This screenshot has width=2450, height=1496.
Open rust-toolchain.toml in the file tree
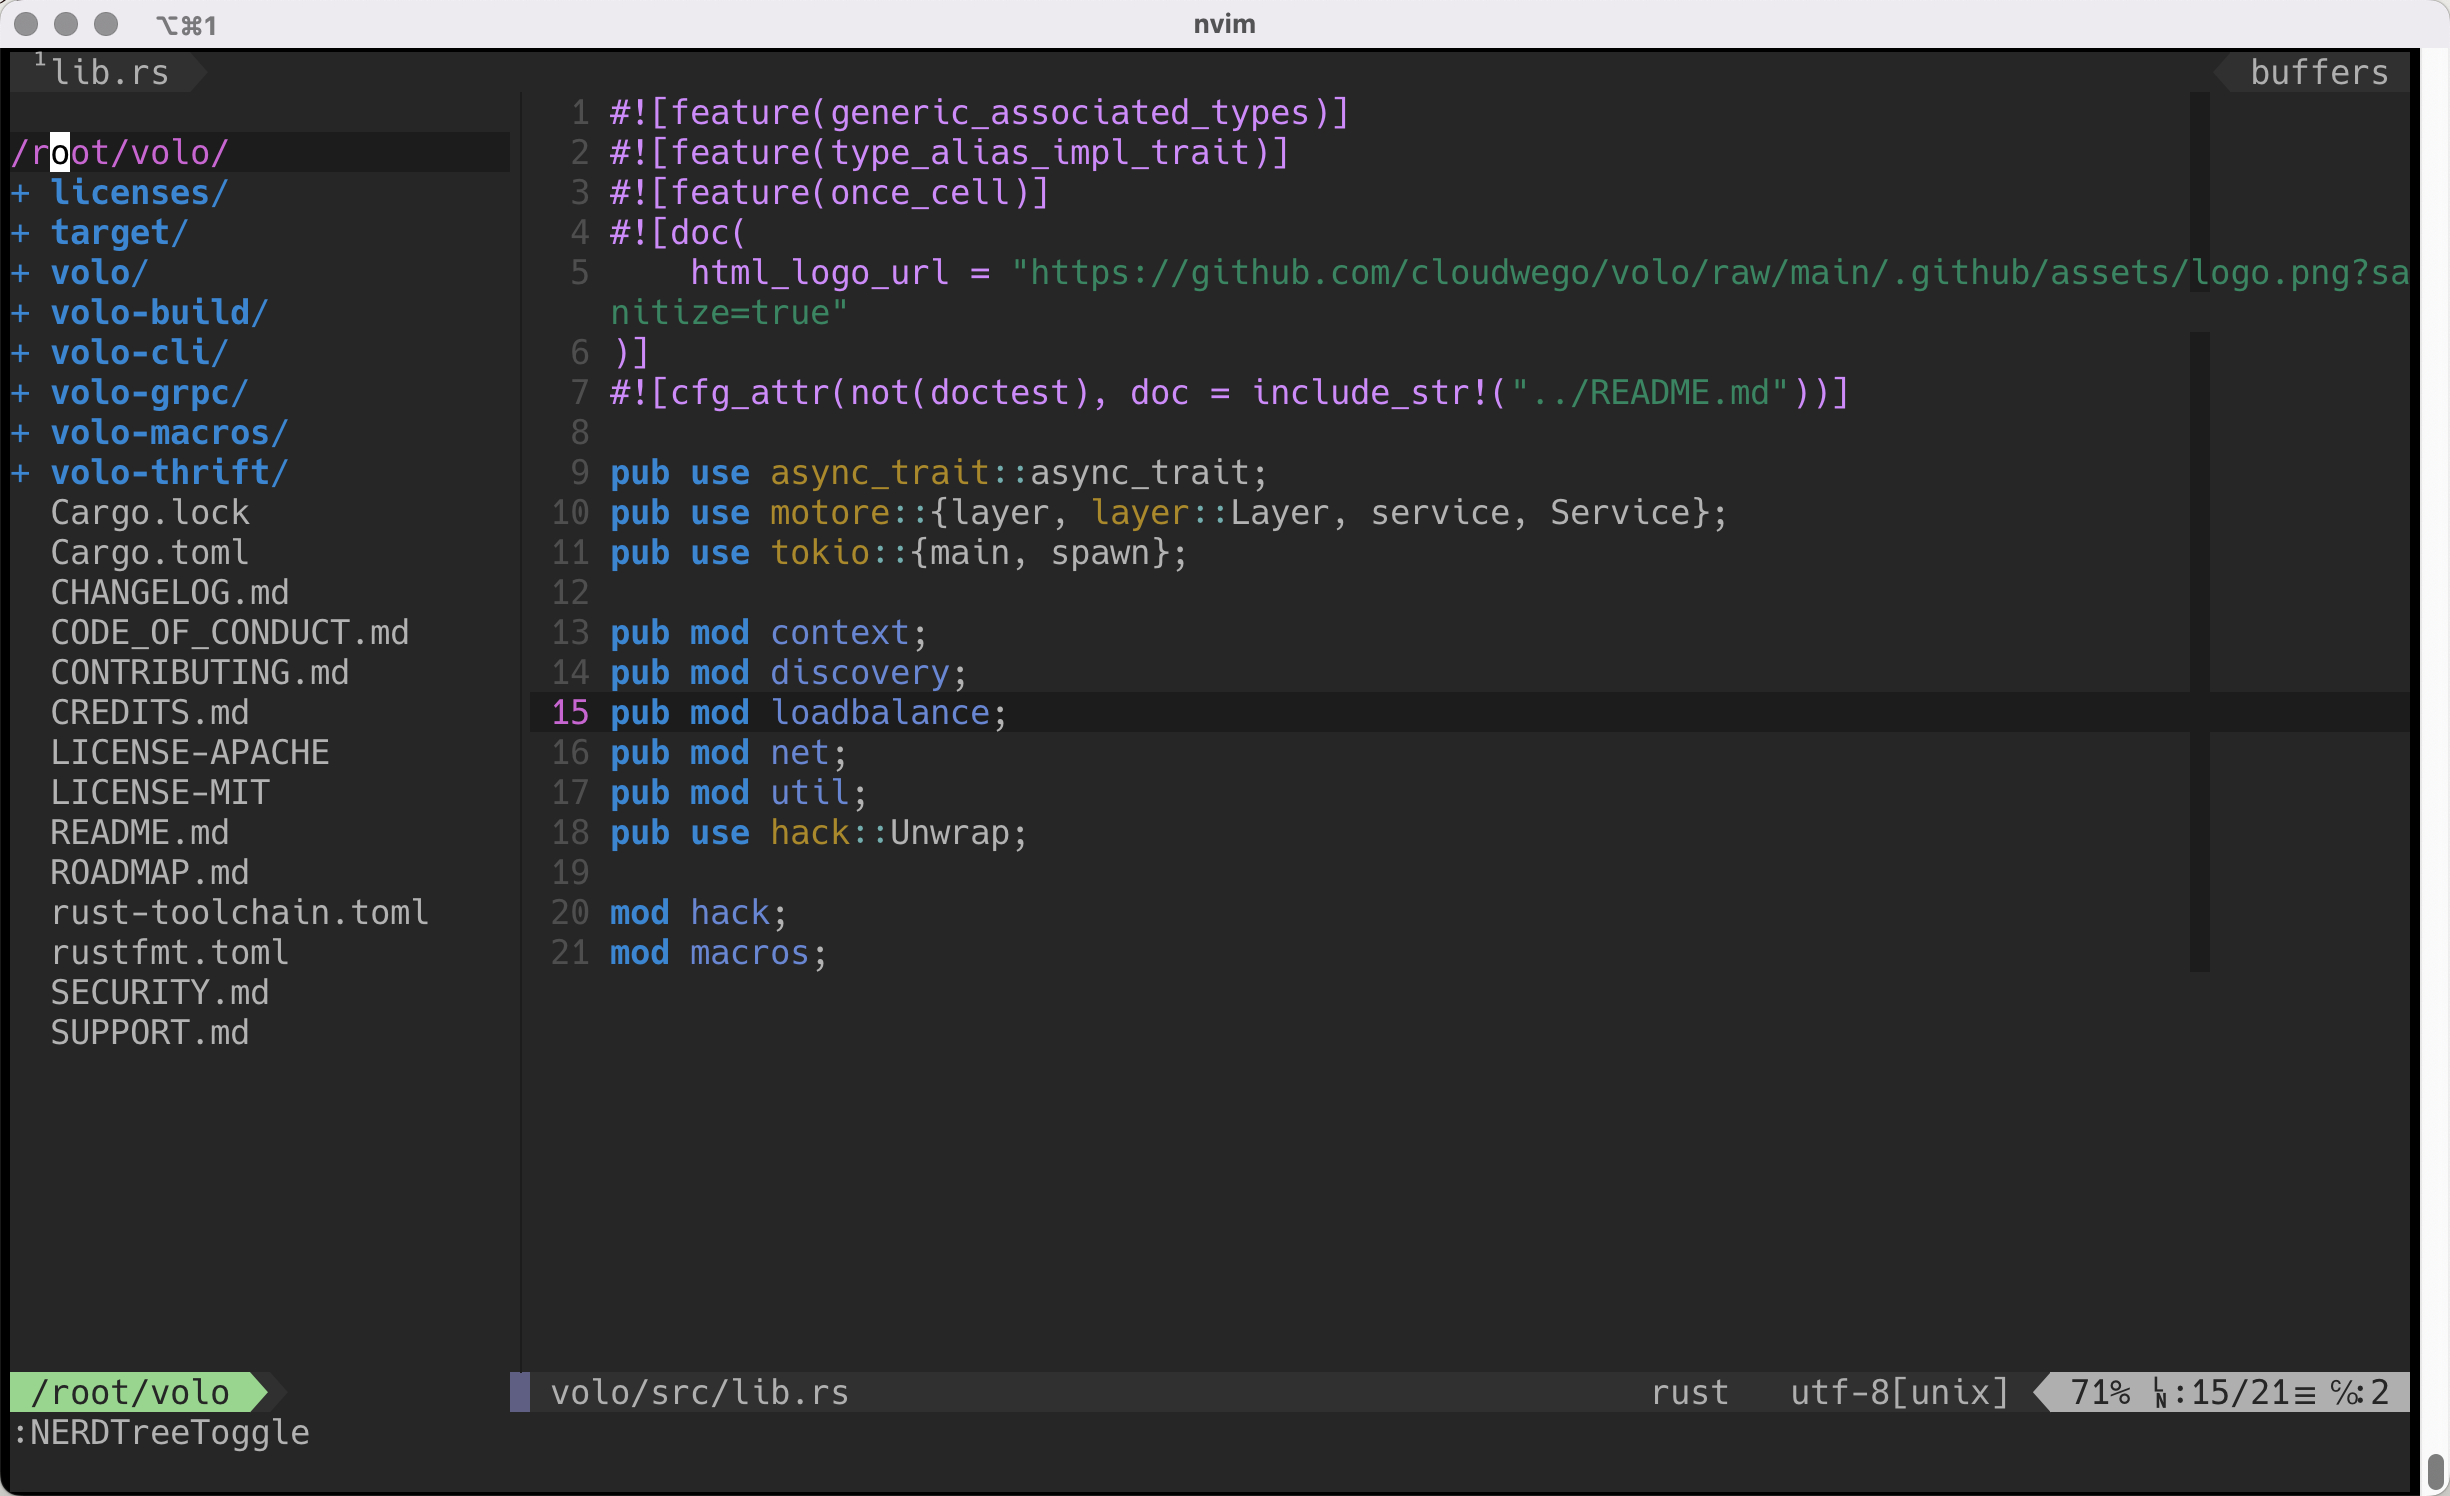coord(240,912)
